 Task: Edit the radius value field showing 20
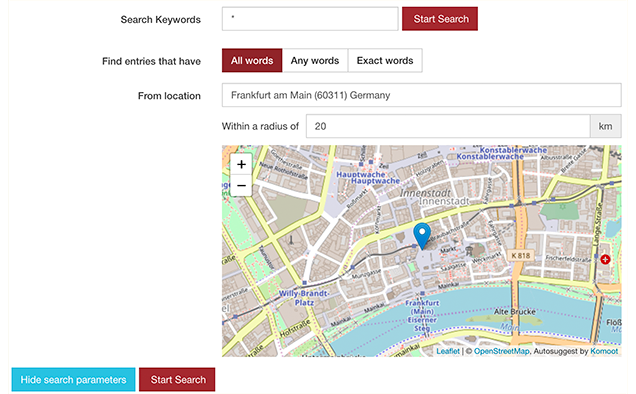448,126
